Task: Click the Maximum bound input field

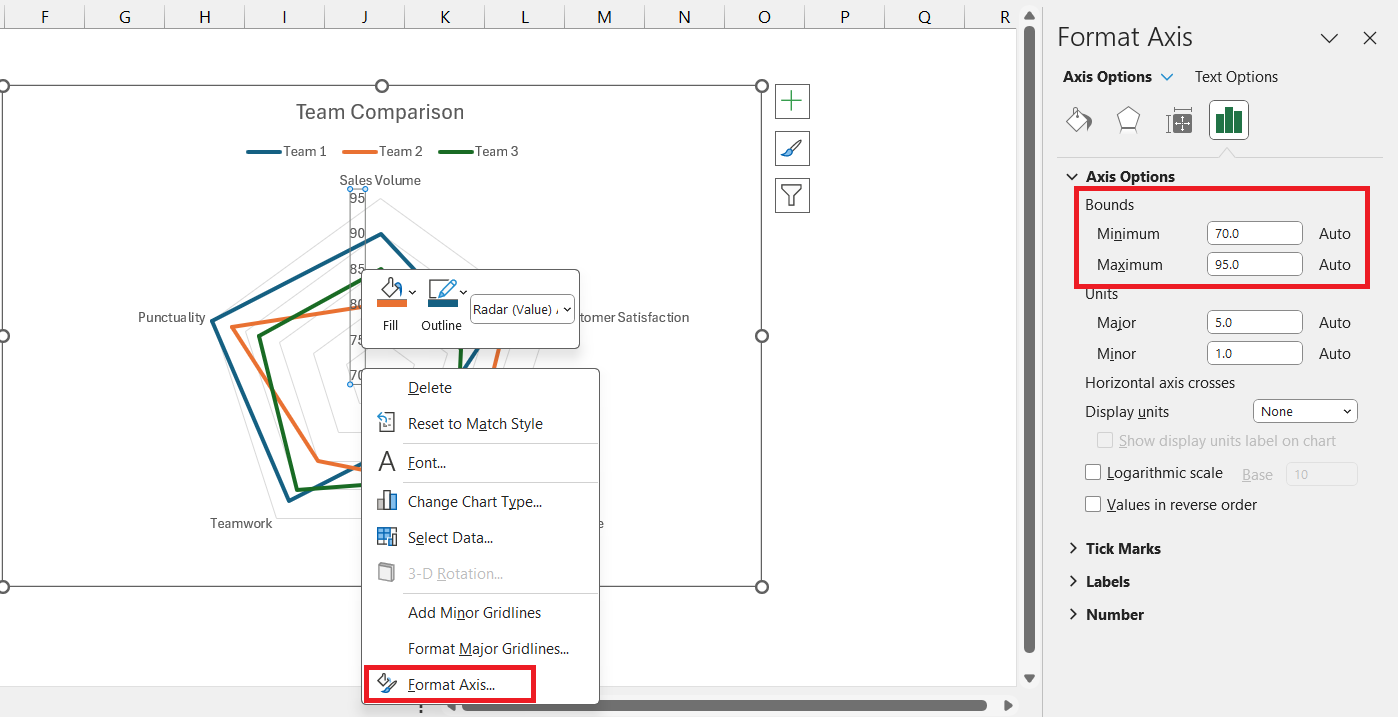Action: point(1254,264)
